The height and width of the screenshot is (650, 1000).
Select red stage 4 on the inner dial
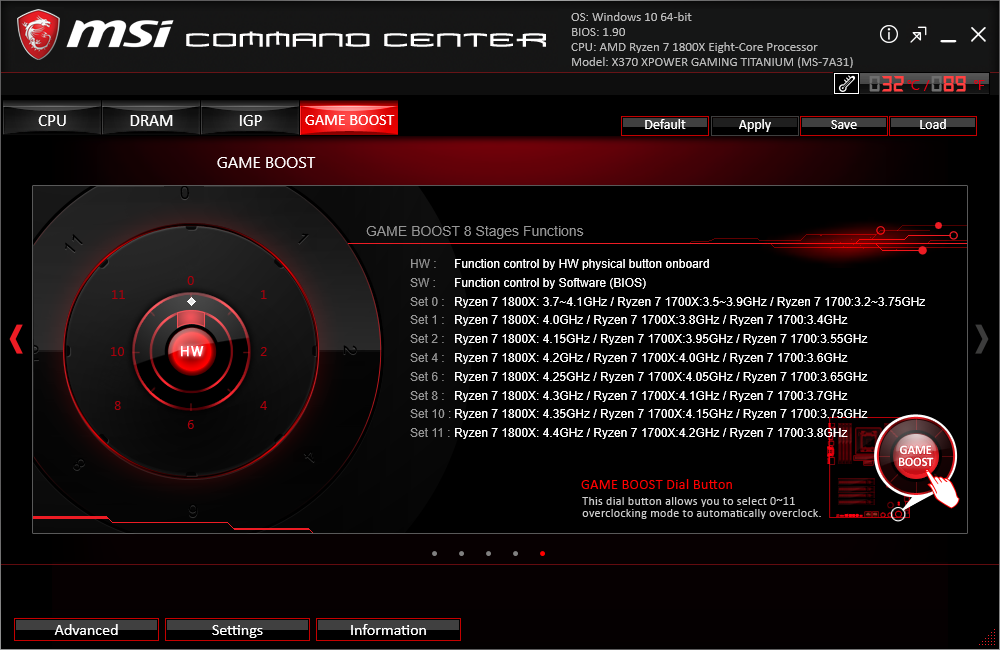[x=263, y=406]
